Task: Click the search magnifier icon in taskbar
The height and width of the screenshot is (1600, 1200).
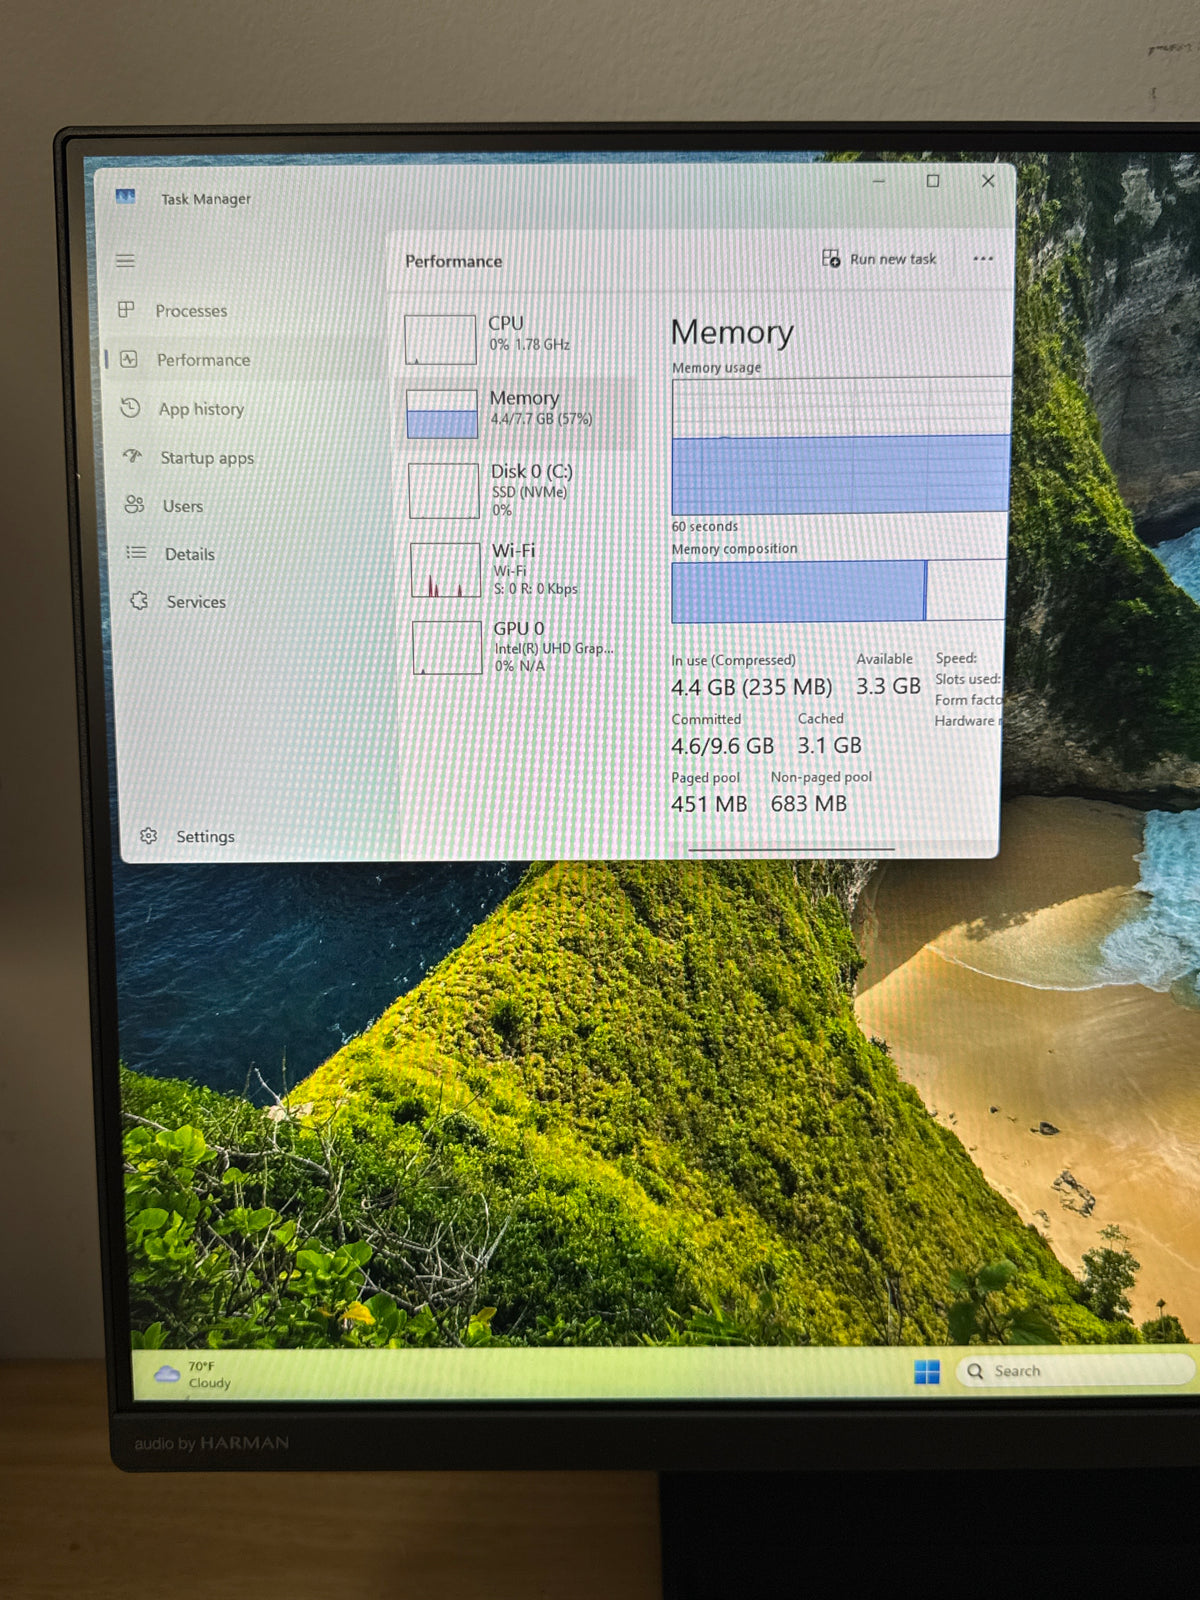Action: 975,1371
